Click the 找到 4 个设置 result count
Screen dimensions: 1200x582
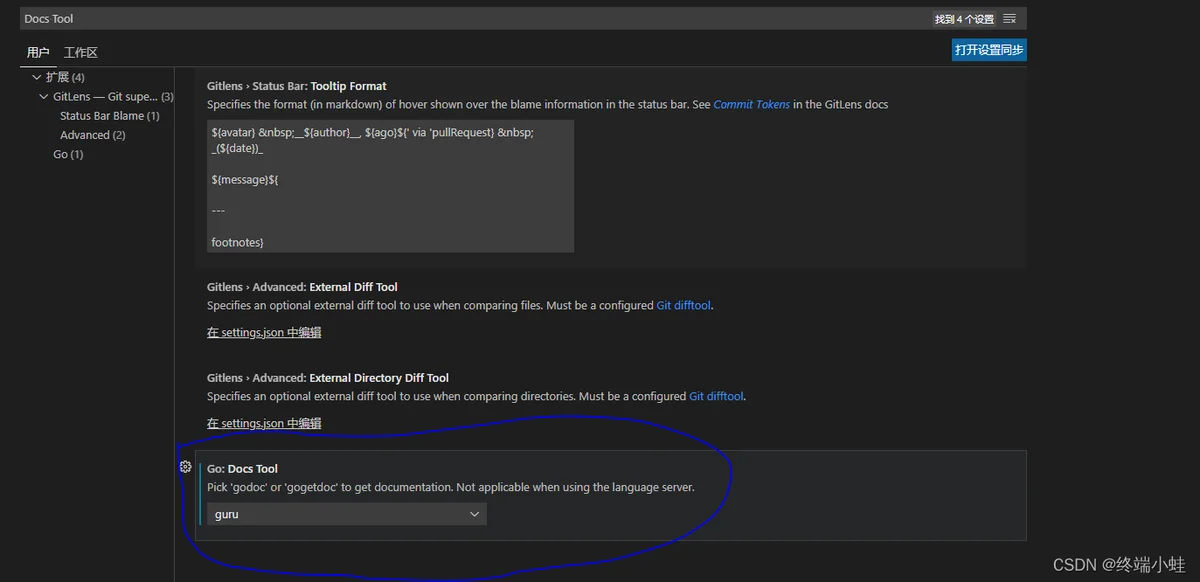click(964, 19)
